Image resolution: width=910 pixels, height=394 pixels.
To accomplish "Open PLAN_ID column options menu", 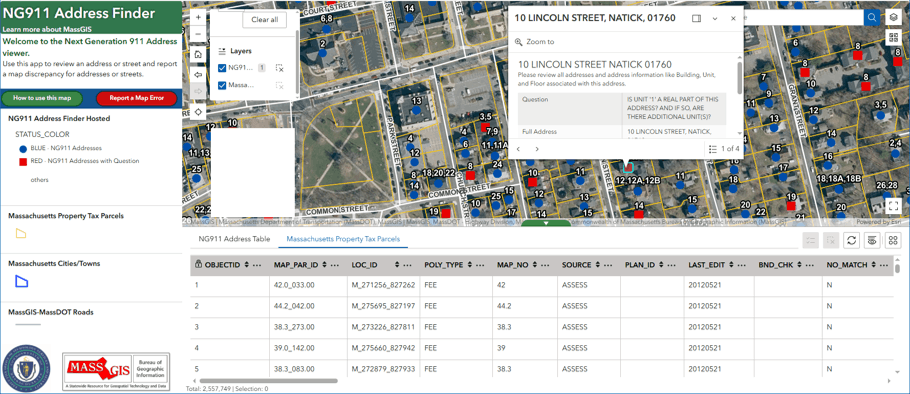I will 672,265.
